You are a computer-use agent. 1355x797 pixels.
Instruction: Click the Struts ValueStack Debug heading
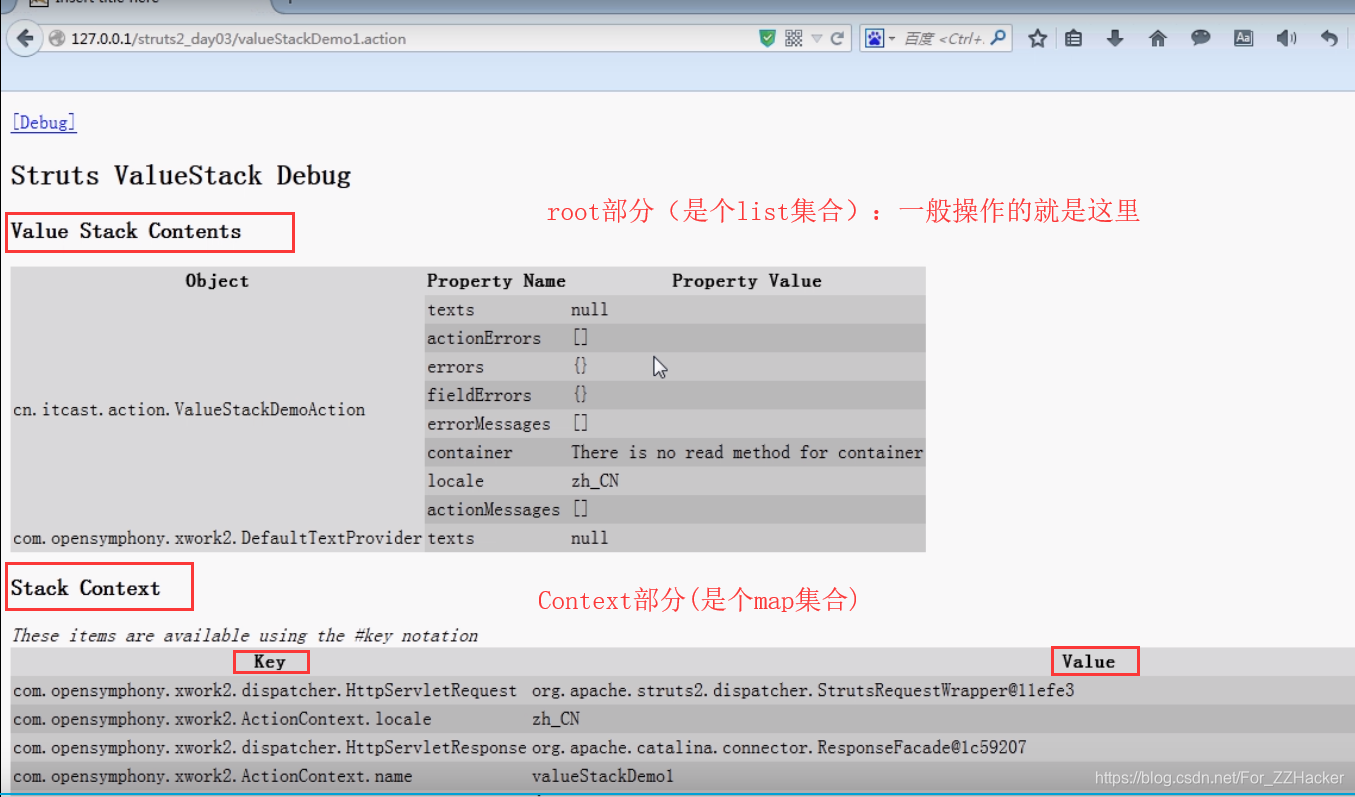(181, 176)
